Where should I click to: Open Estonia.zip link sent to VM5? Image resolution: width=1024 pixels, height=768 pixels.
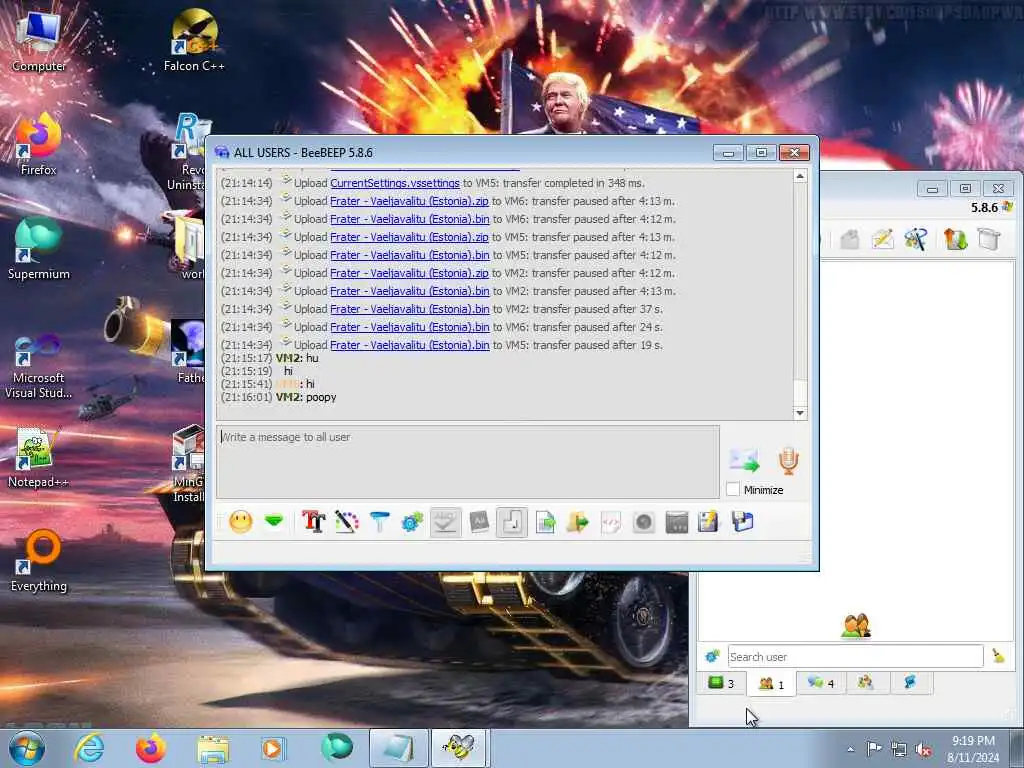(409, 237)
